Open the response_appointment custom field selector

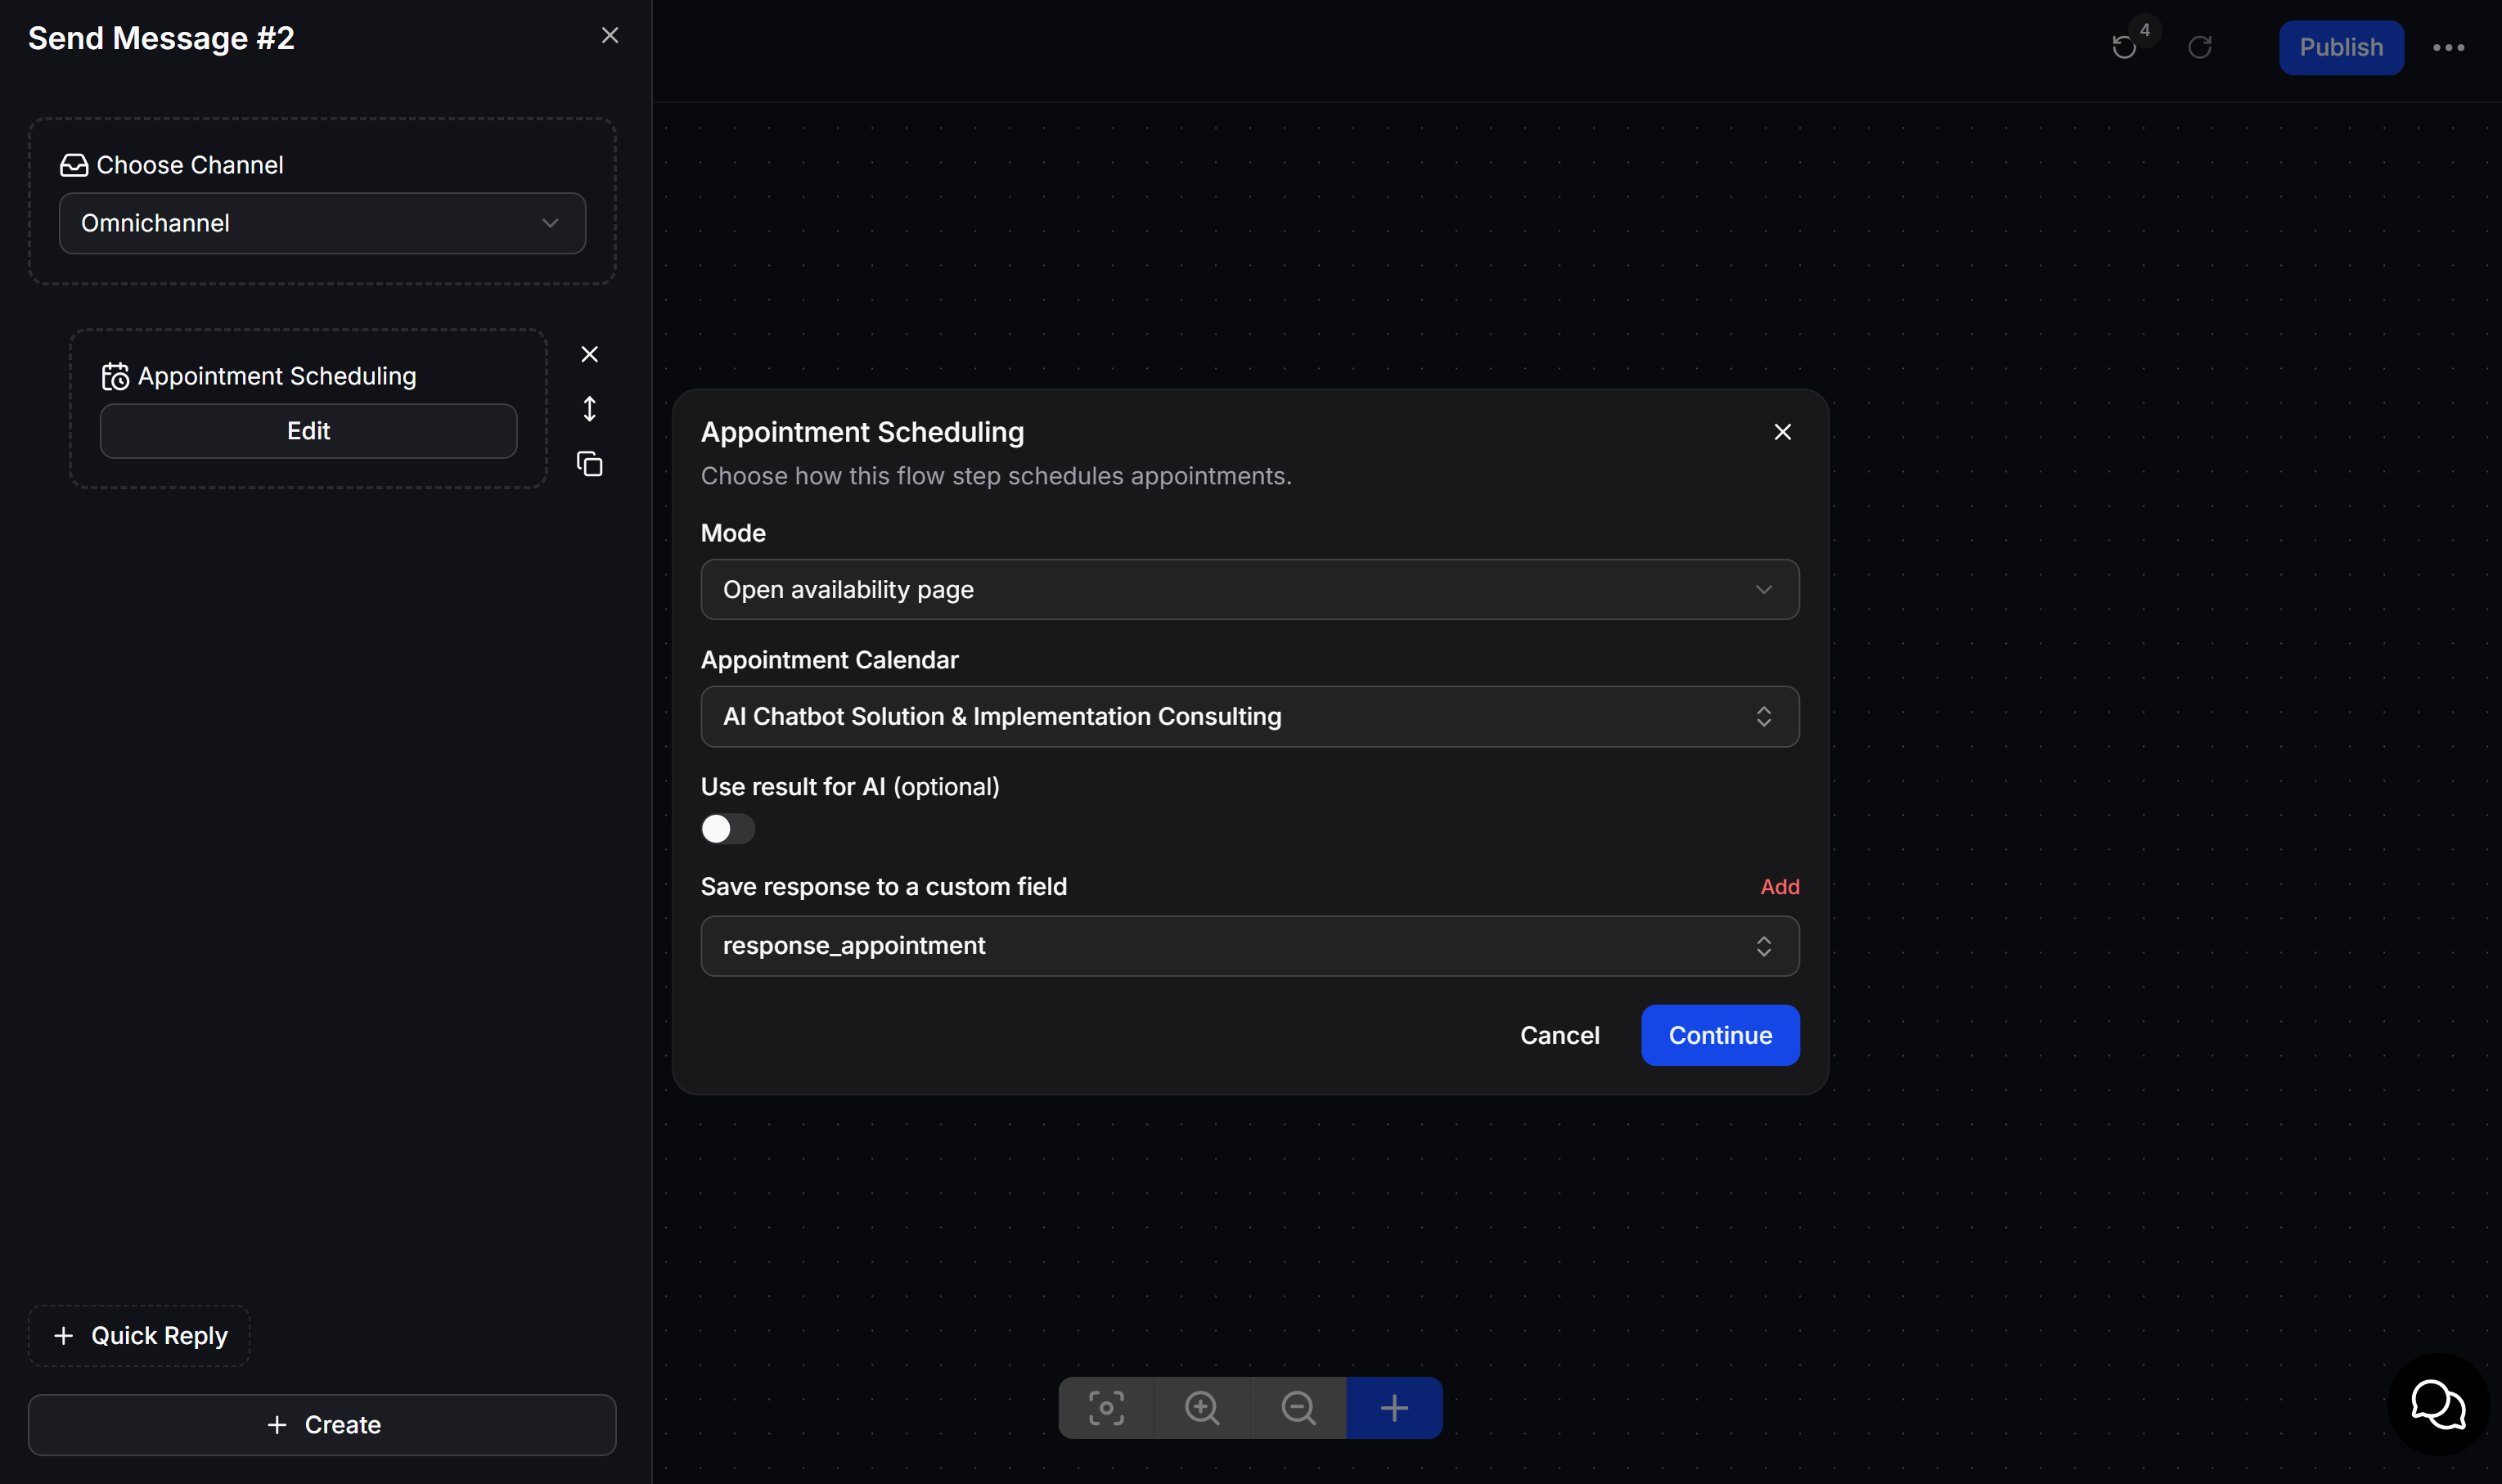click(x=1250, y=946)
